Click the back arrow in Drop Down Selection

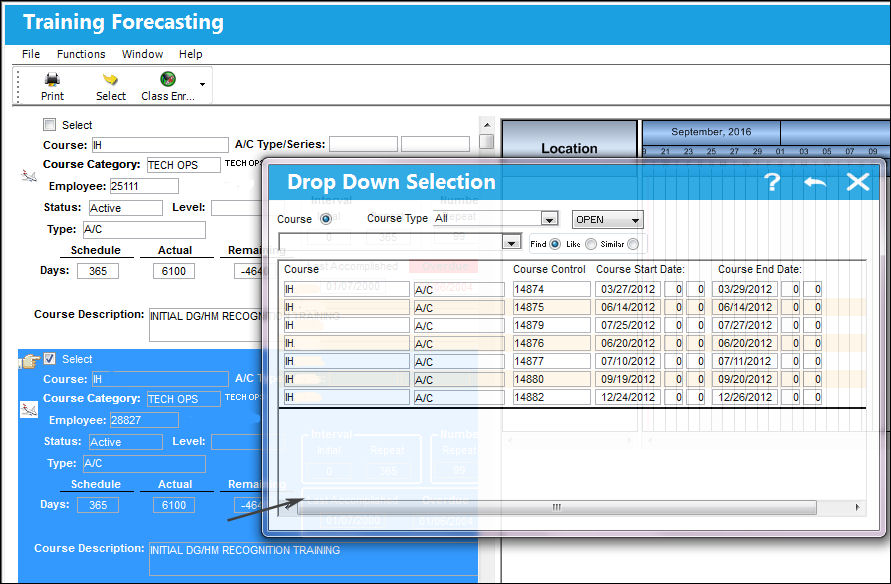815,182
